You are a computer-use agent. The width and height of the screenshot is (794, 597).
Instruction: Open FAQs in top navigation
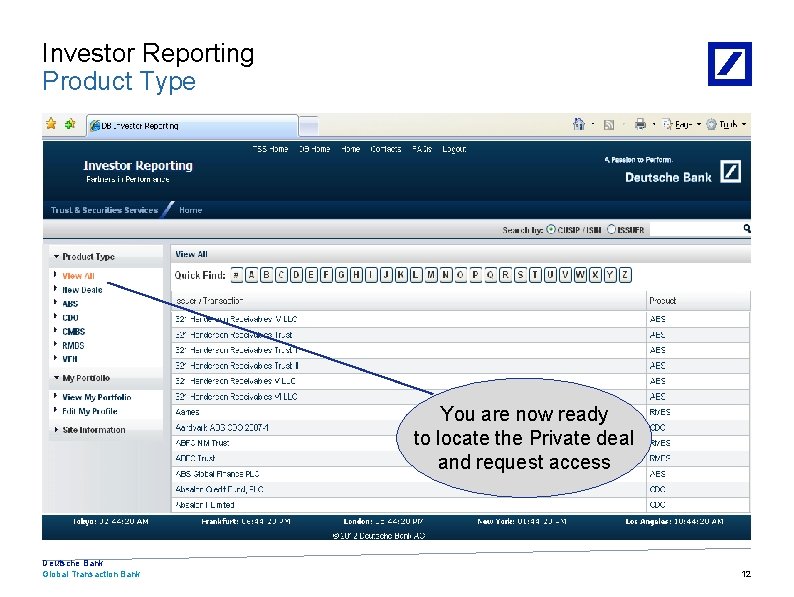(x=422, y=149)
